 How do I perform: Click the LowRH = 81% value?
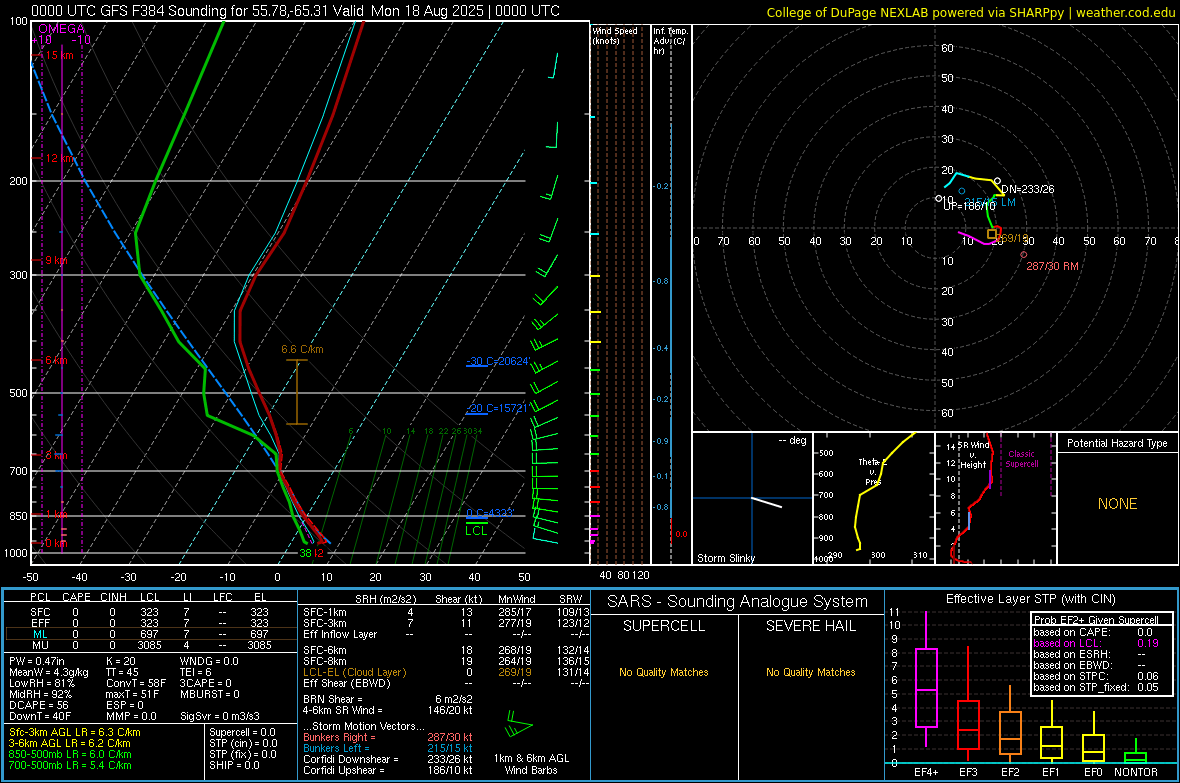coord(42,683)
